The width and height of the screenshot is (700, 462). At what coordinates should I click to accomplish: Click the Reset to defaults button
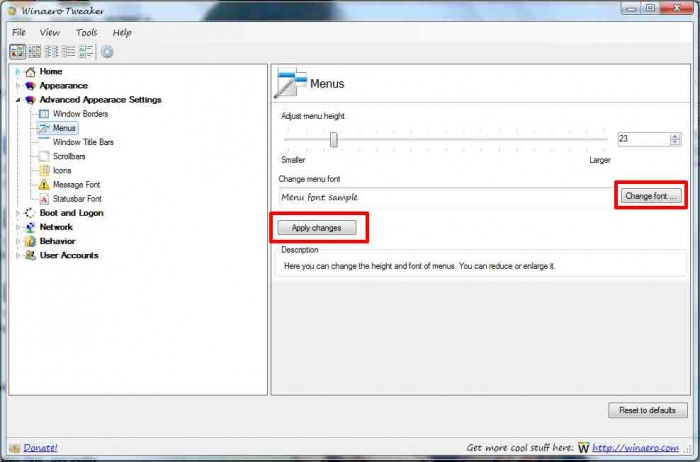[x=648, y=410]
